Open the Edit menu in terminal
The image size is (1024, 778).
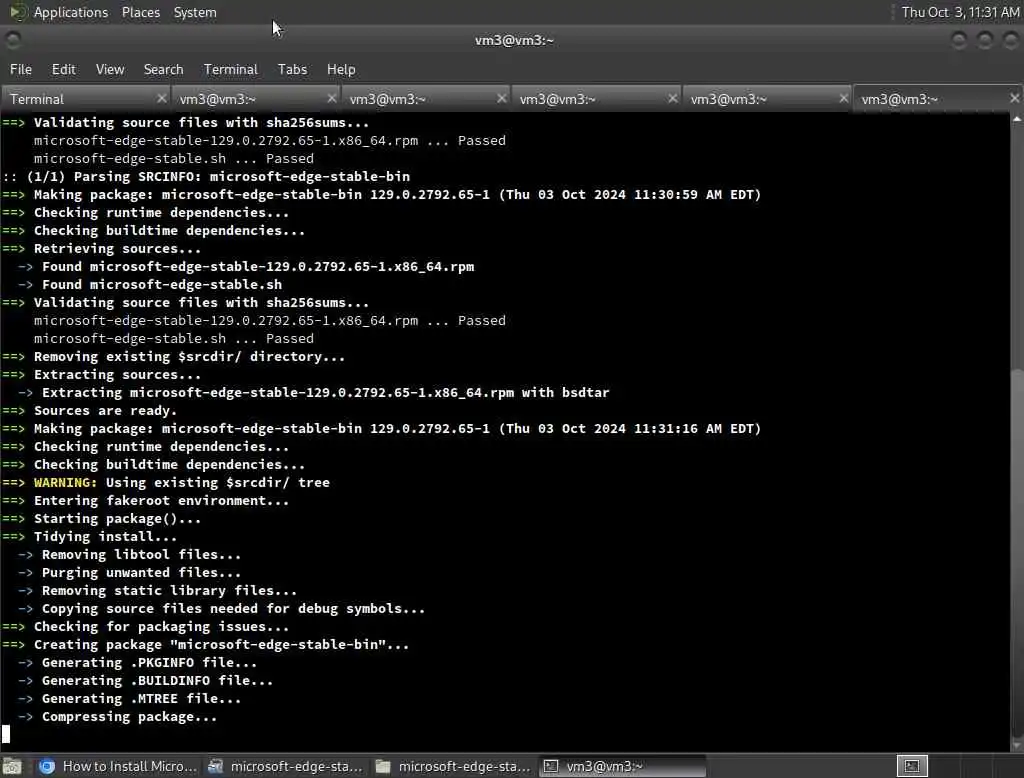click(x=63, y=69)
